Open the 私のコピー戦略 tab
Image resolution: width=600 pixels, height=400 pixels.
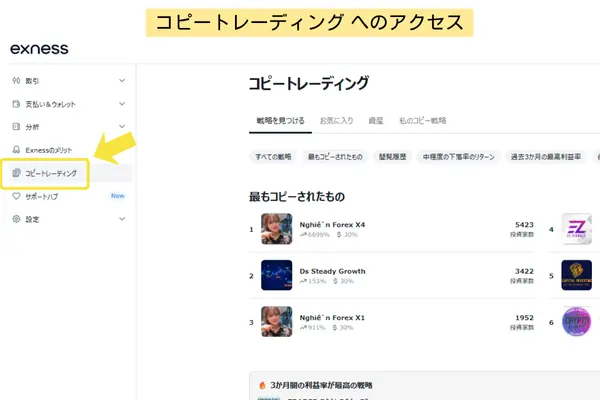pyautogui.click(x=425, y=120)
